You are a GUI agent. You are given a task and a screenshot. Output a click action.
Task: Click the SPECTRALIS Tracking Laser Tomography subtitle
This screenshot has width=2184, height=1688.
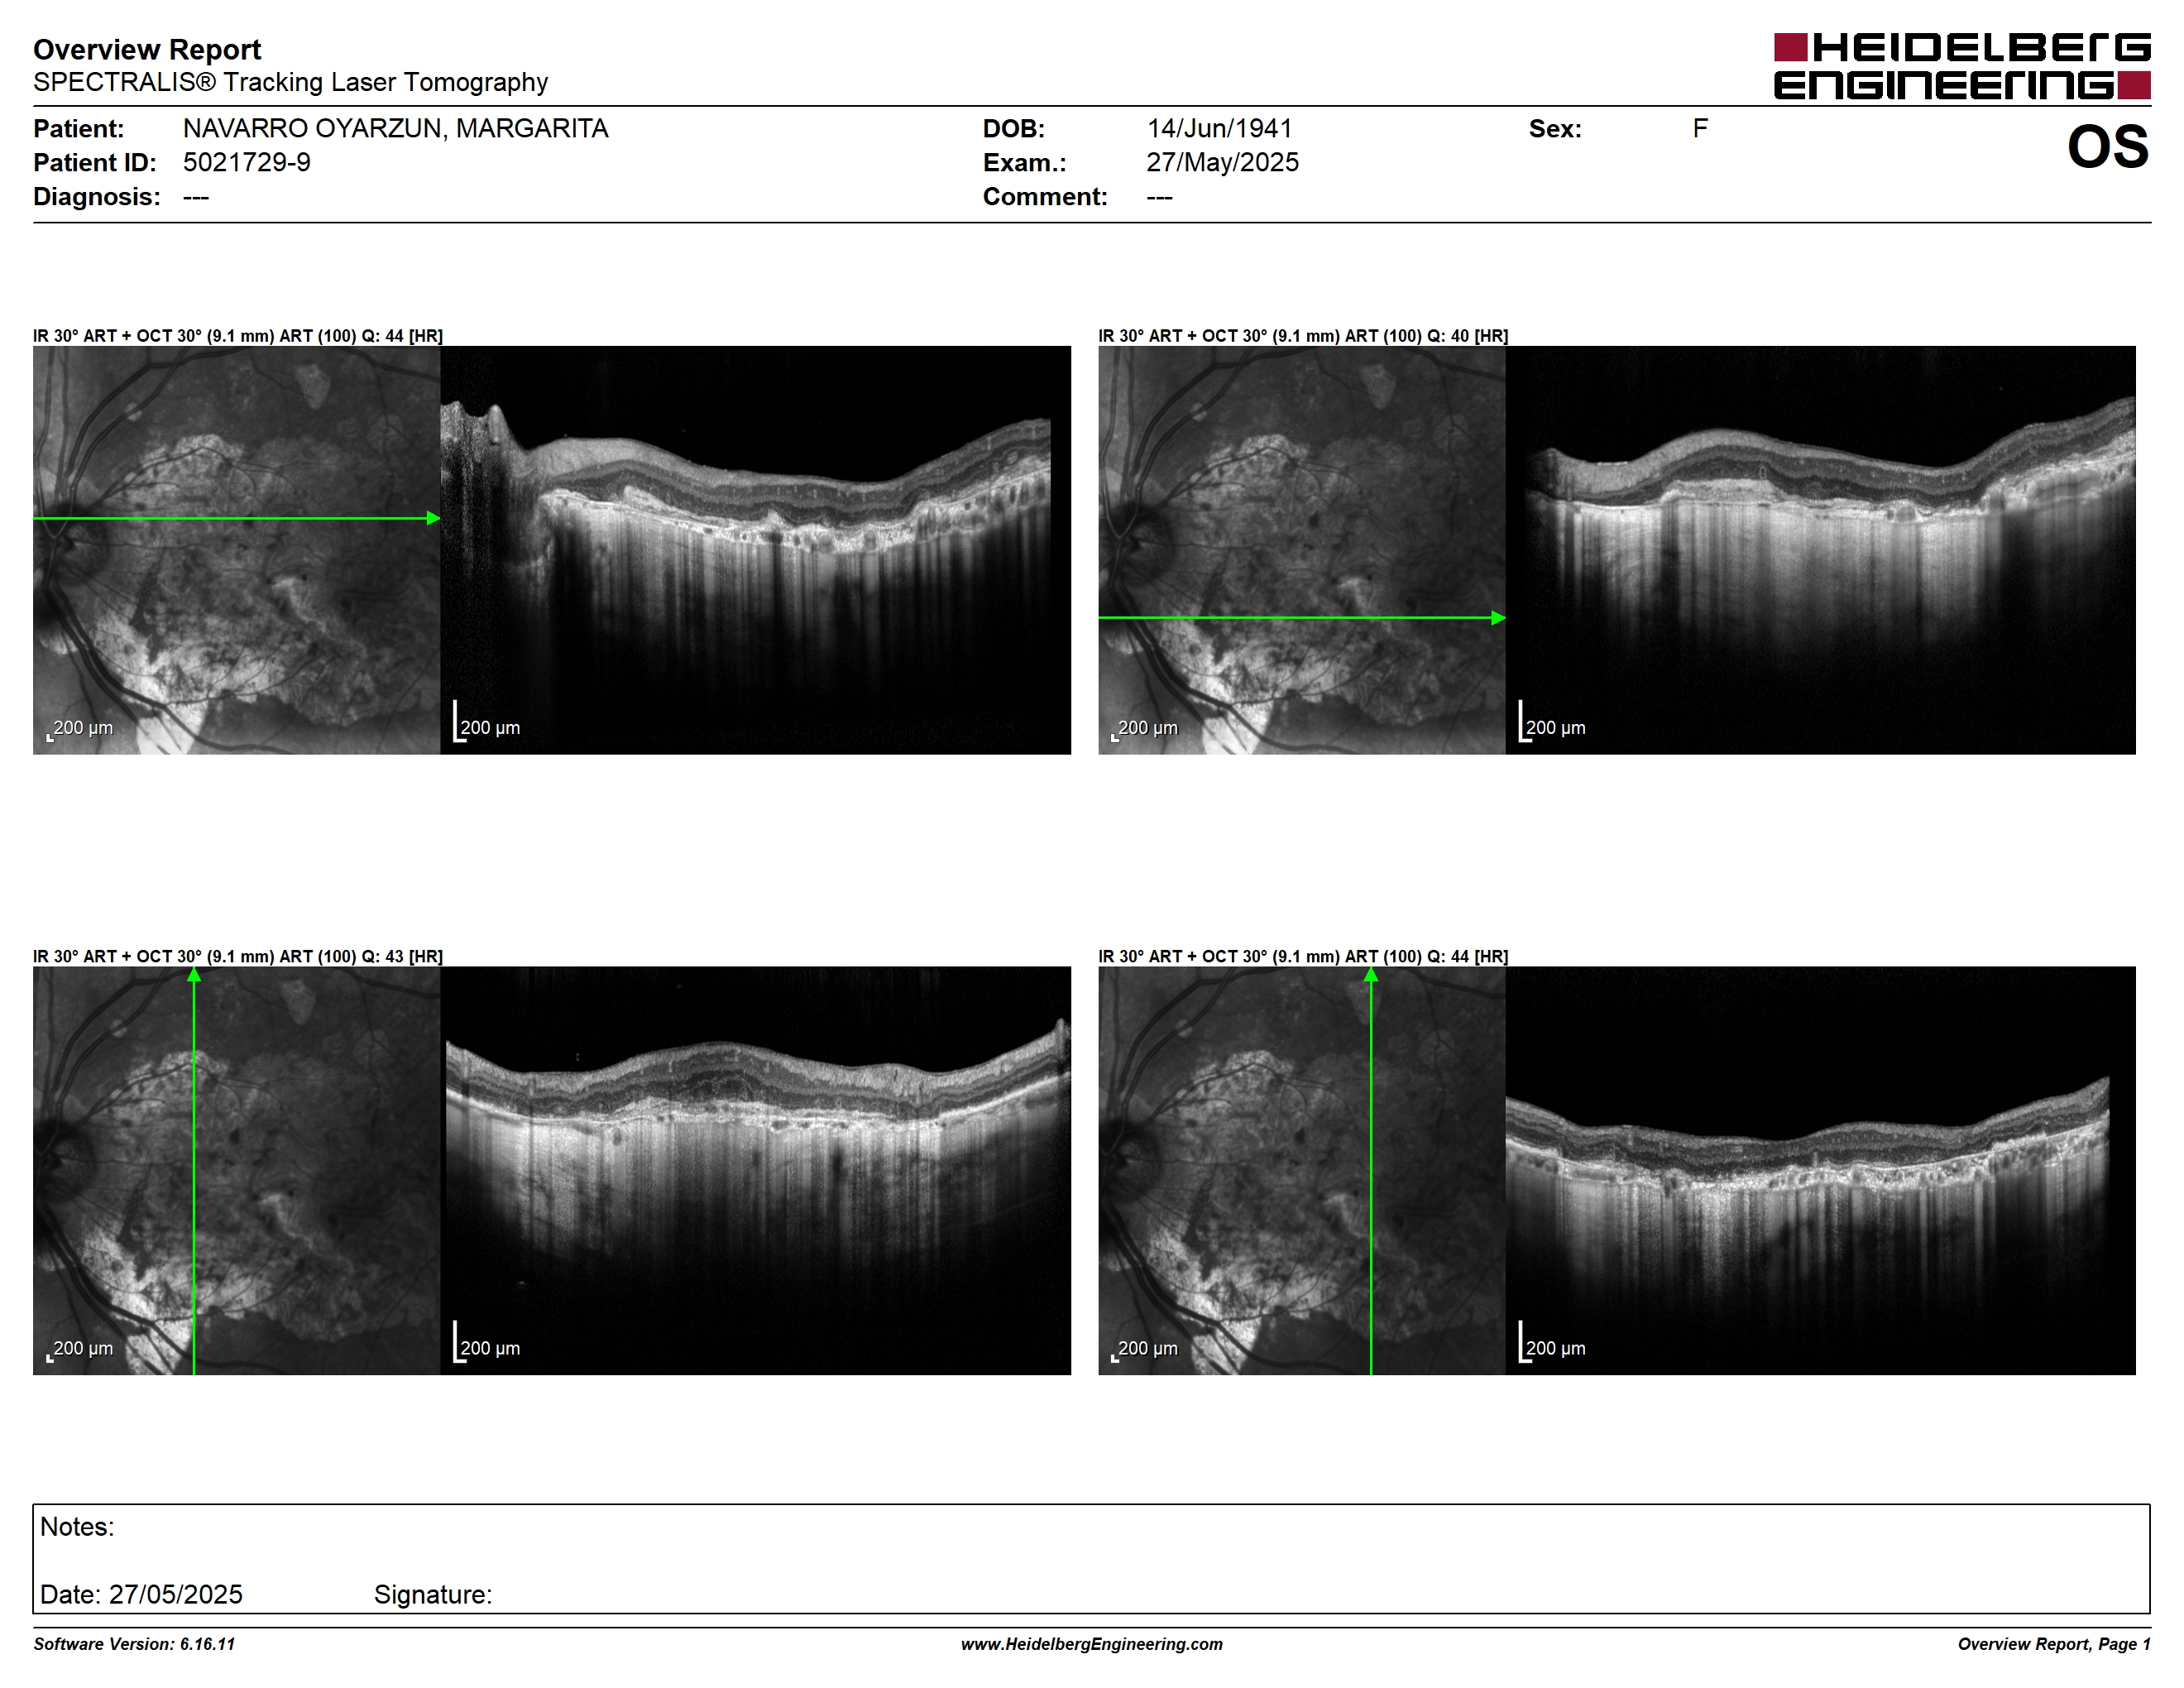click(290, 82)
